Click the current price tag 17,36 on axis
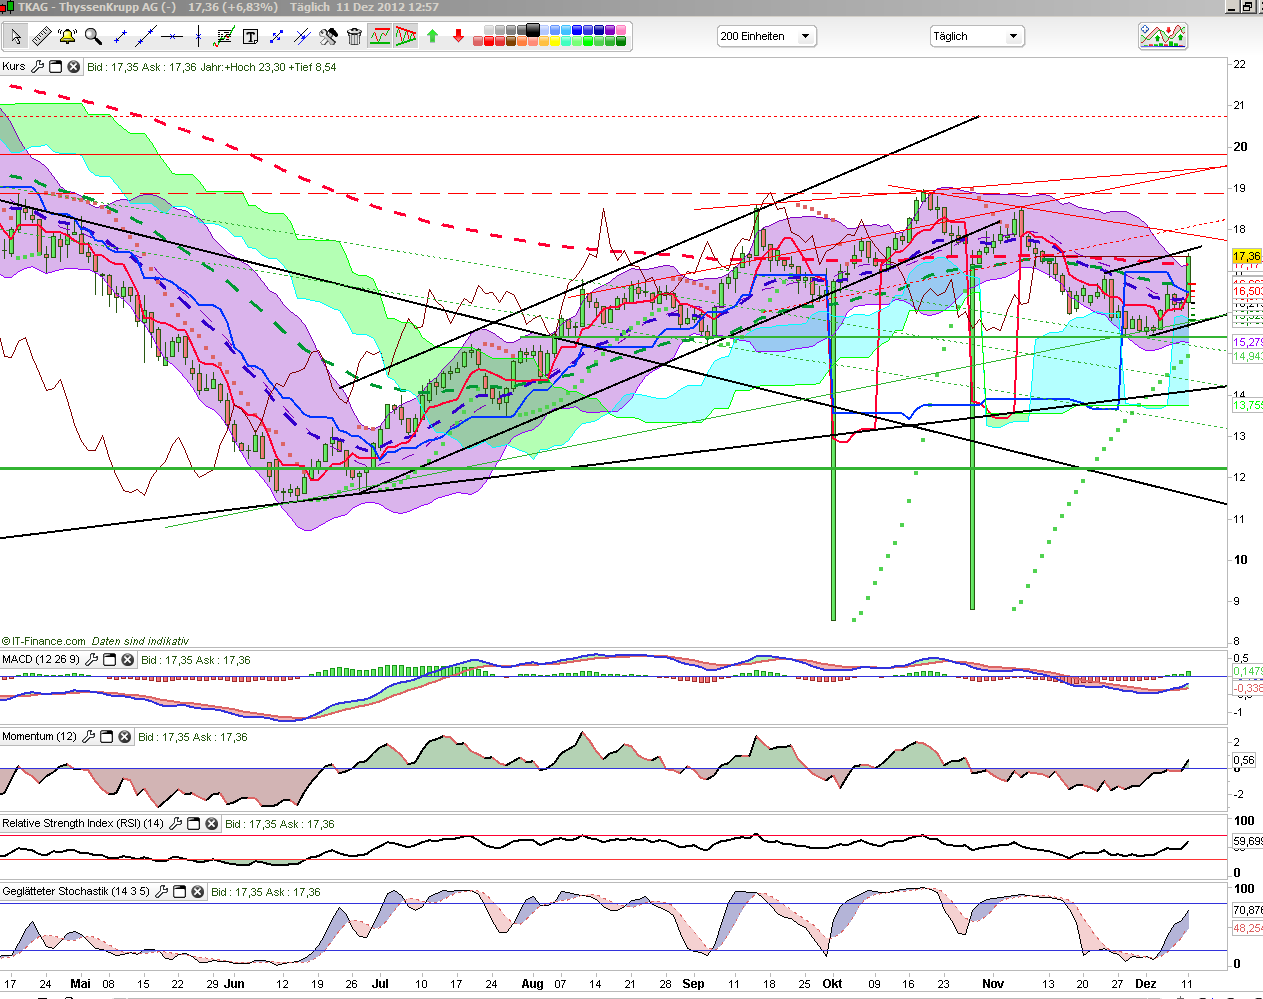Screen dimensions: 1263x999 tap(1247, 257)
